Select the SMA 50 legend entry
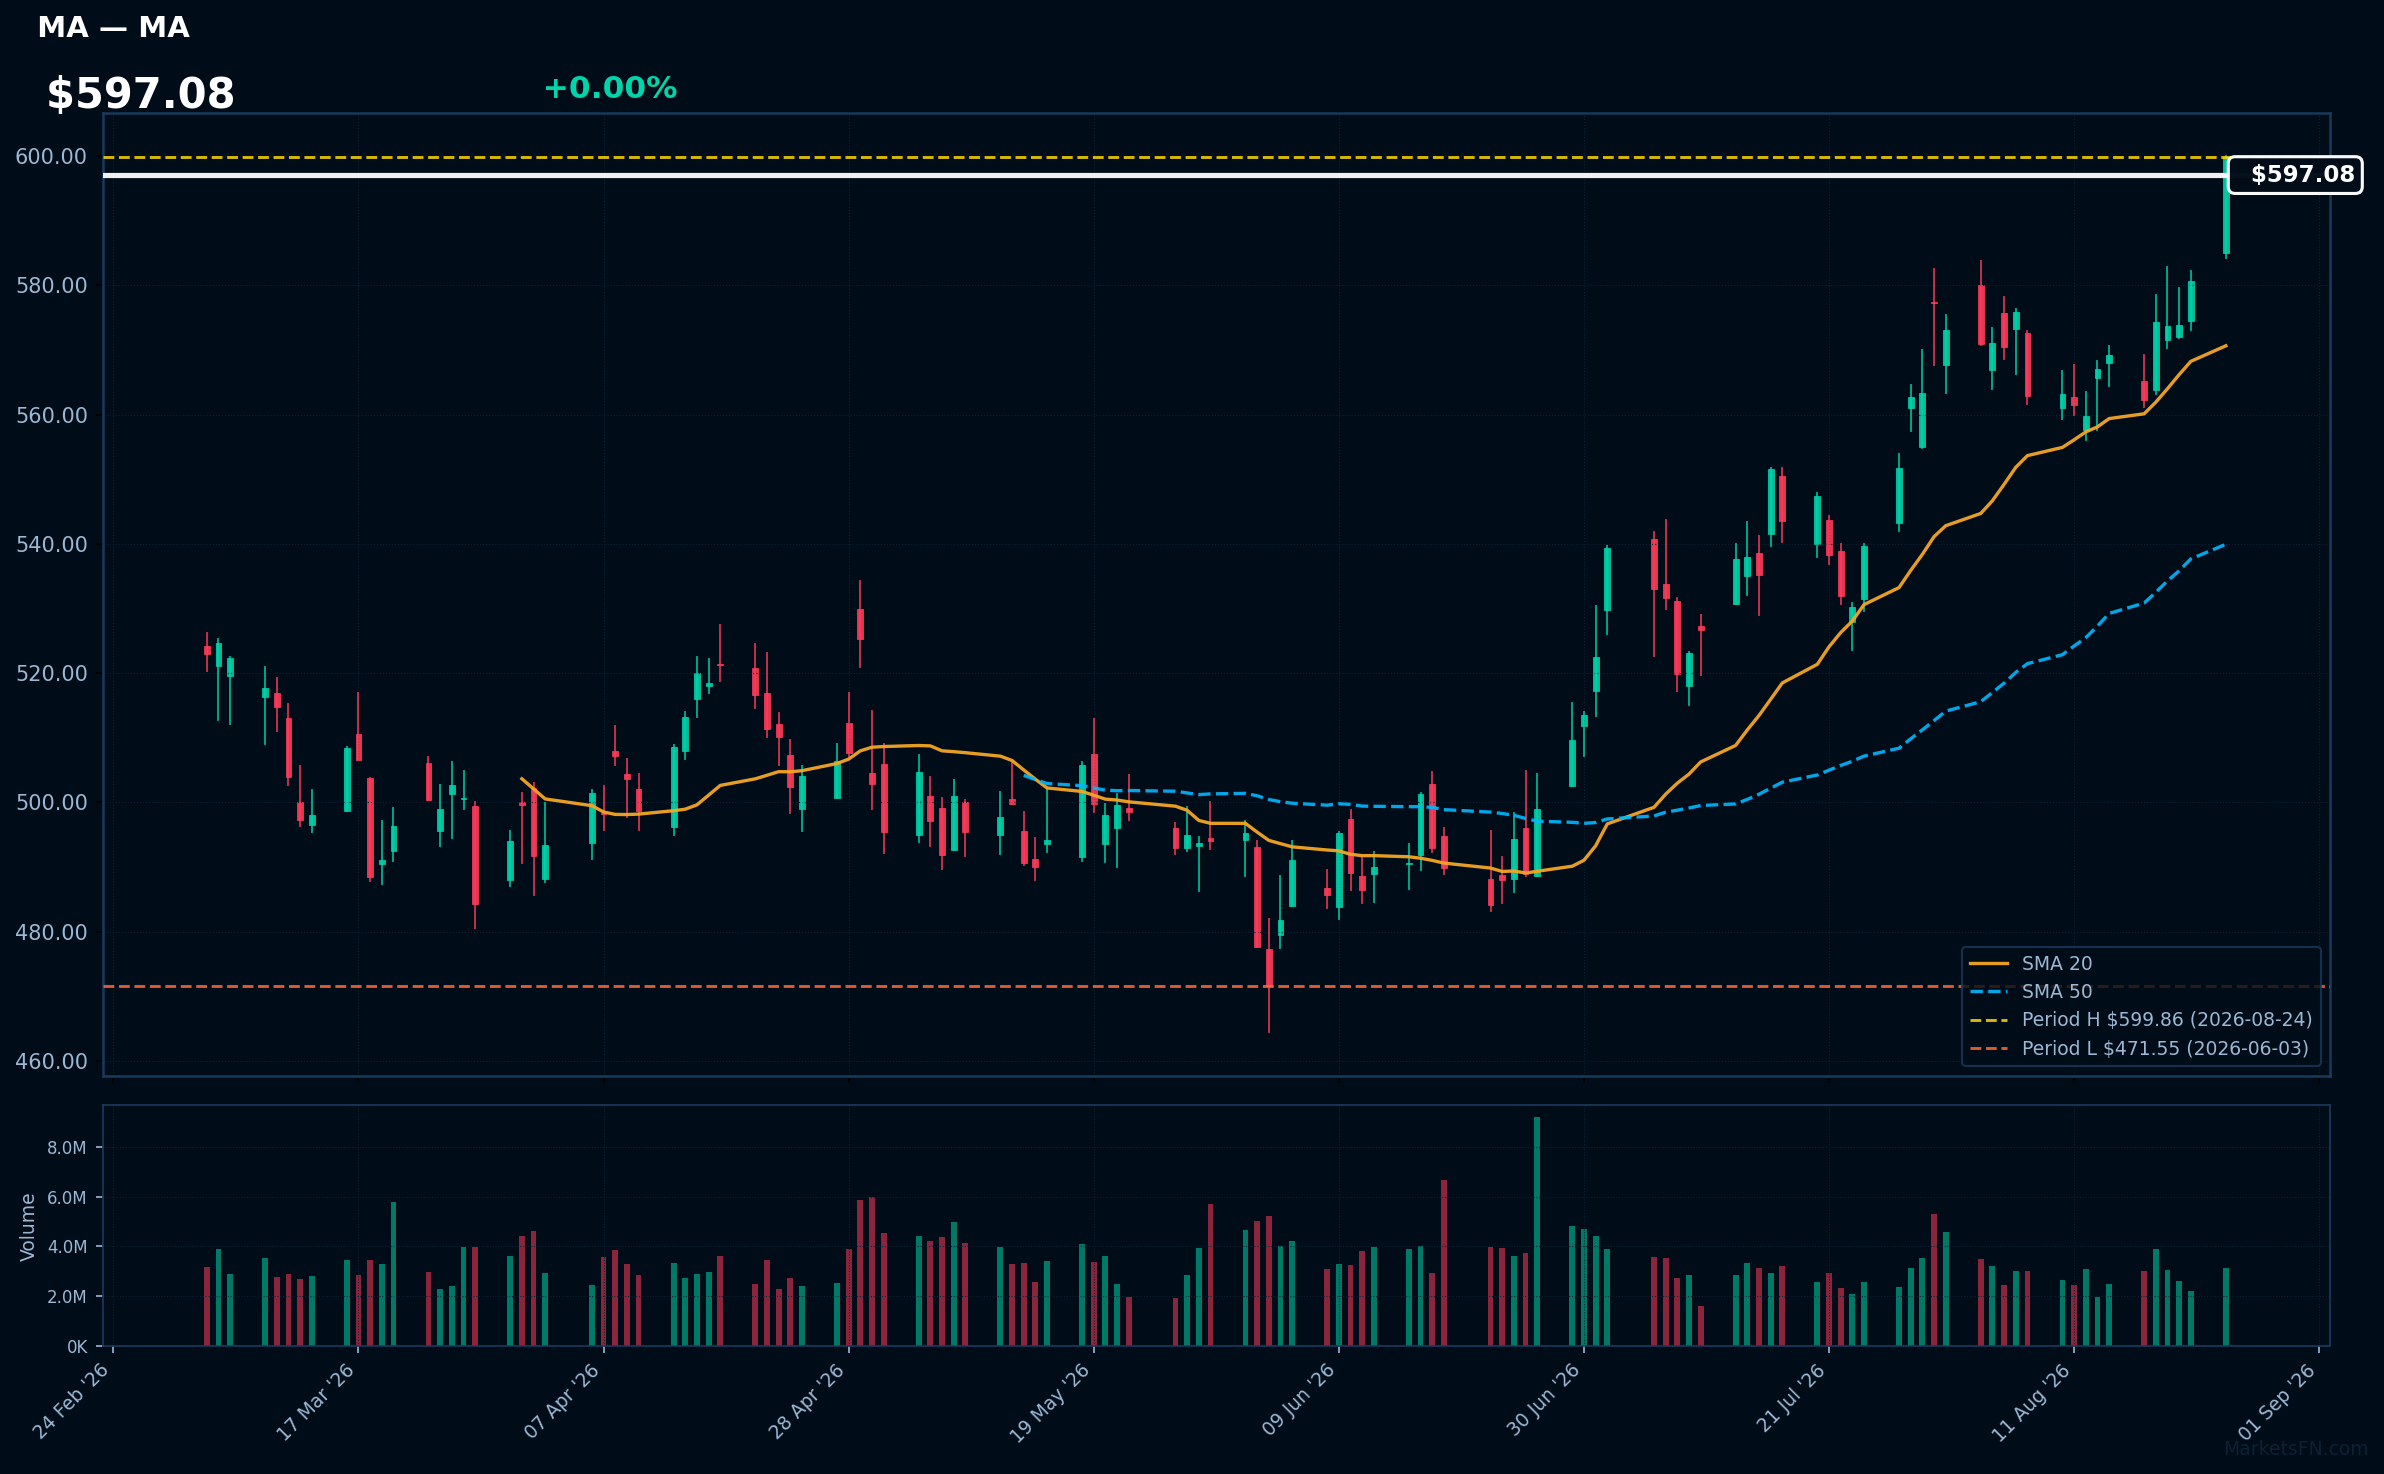This screenshot has width=2384, height=1474. click(2031, 991)
